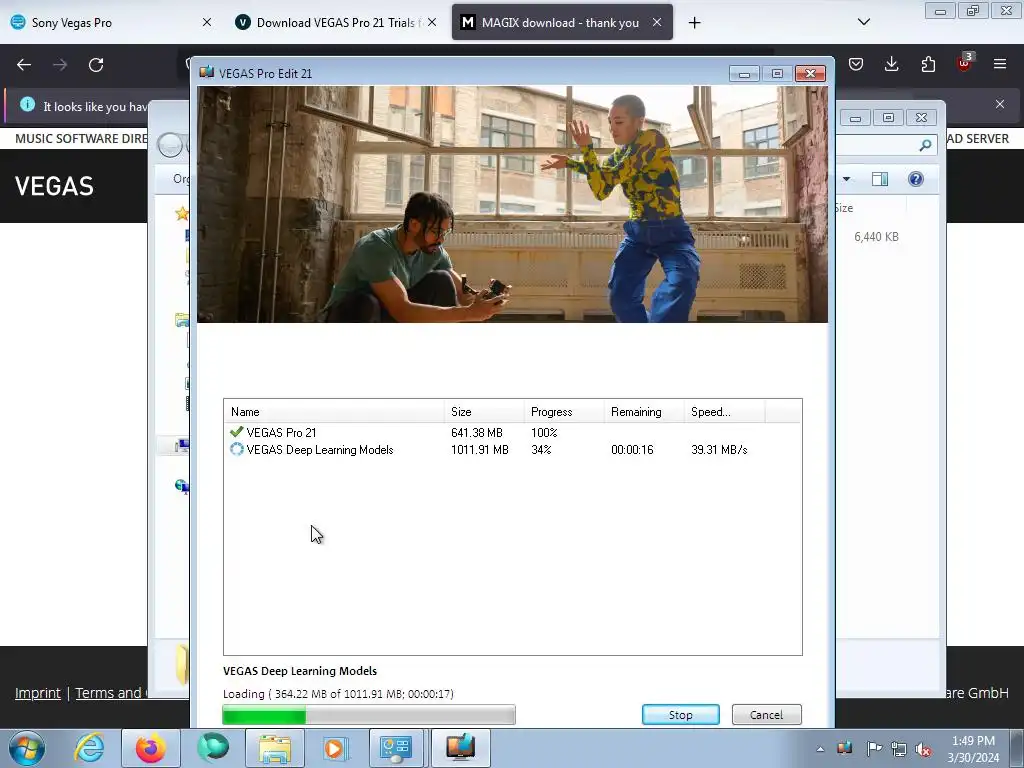Click the 6,440 KB size in Explorer
Screen dimensions: 1024x768
[876, 237]
